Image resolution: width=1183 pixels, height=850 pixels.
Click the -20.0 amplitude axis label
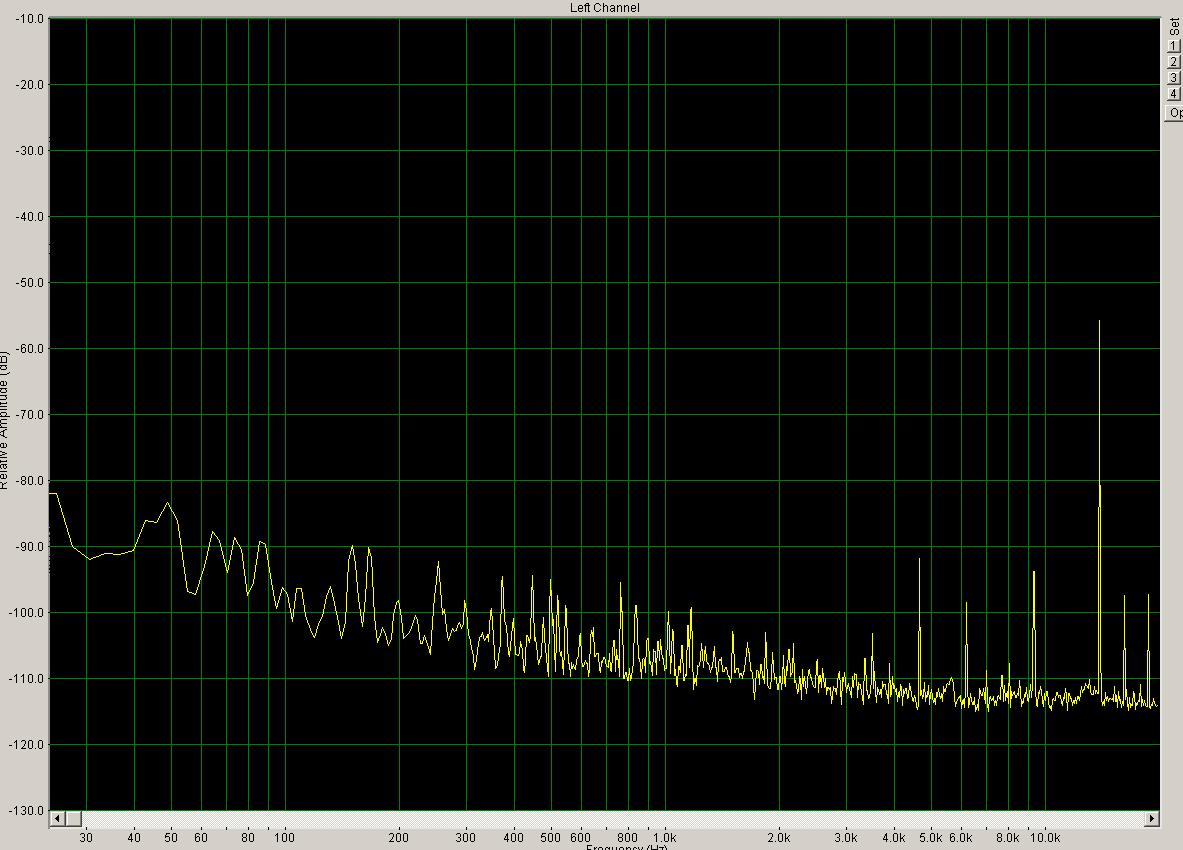(29, 85)
